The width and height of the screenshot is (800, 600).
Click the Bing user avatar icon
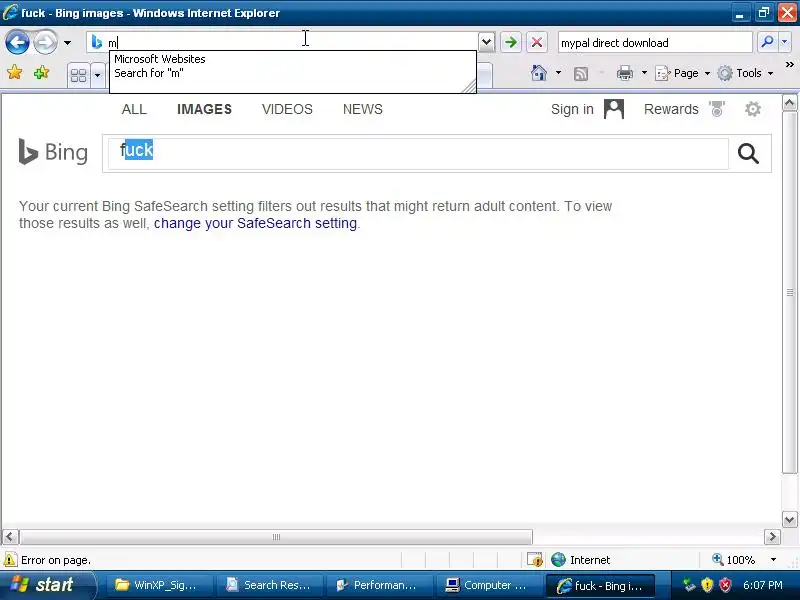614,109
